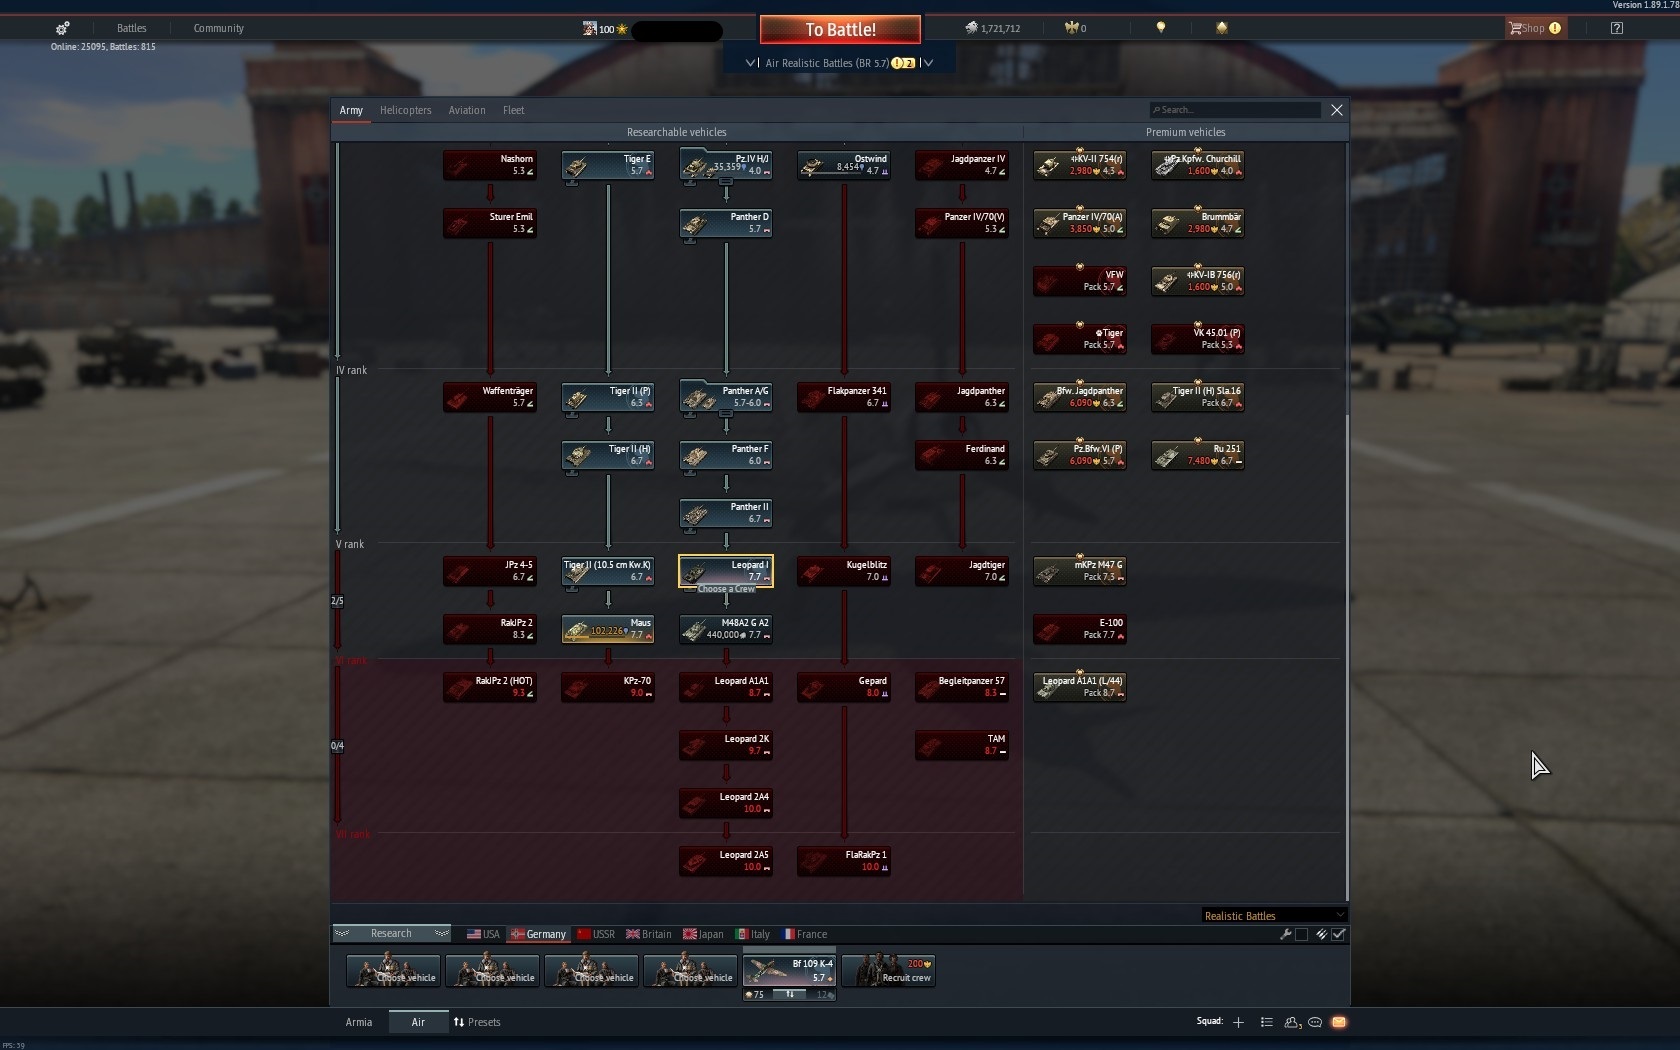Click the vehicle Search field
The height and width of the screenshot is (1050, 1680).
click(1235, 110)
